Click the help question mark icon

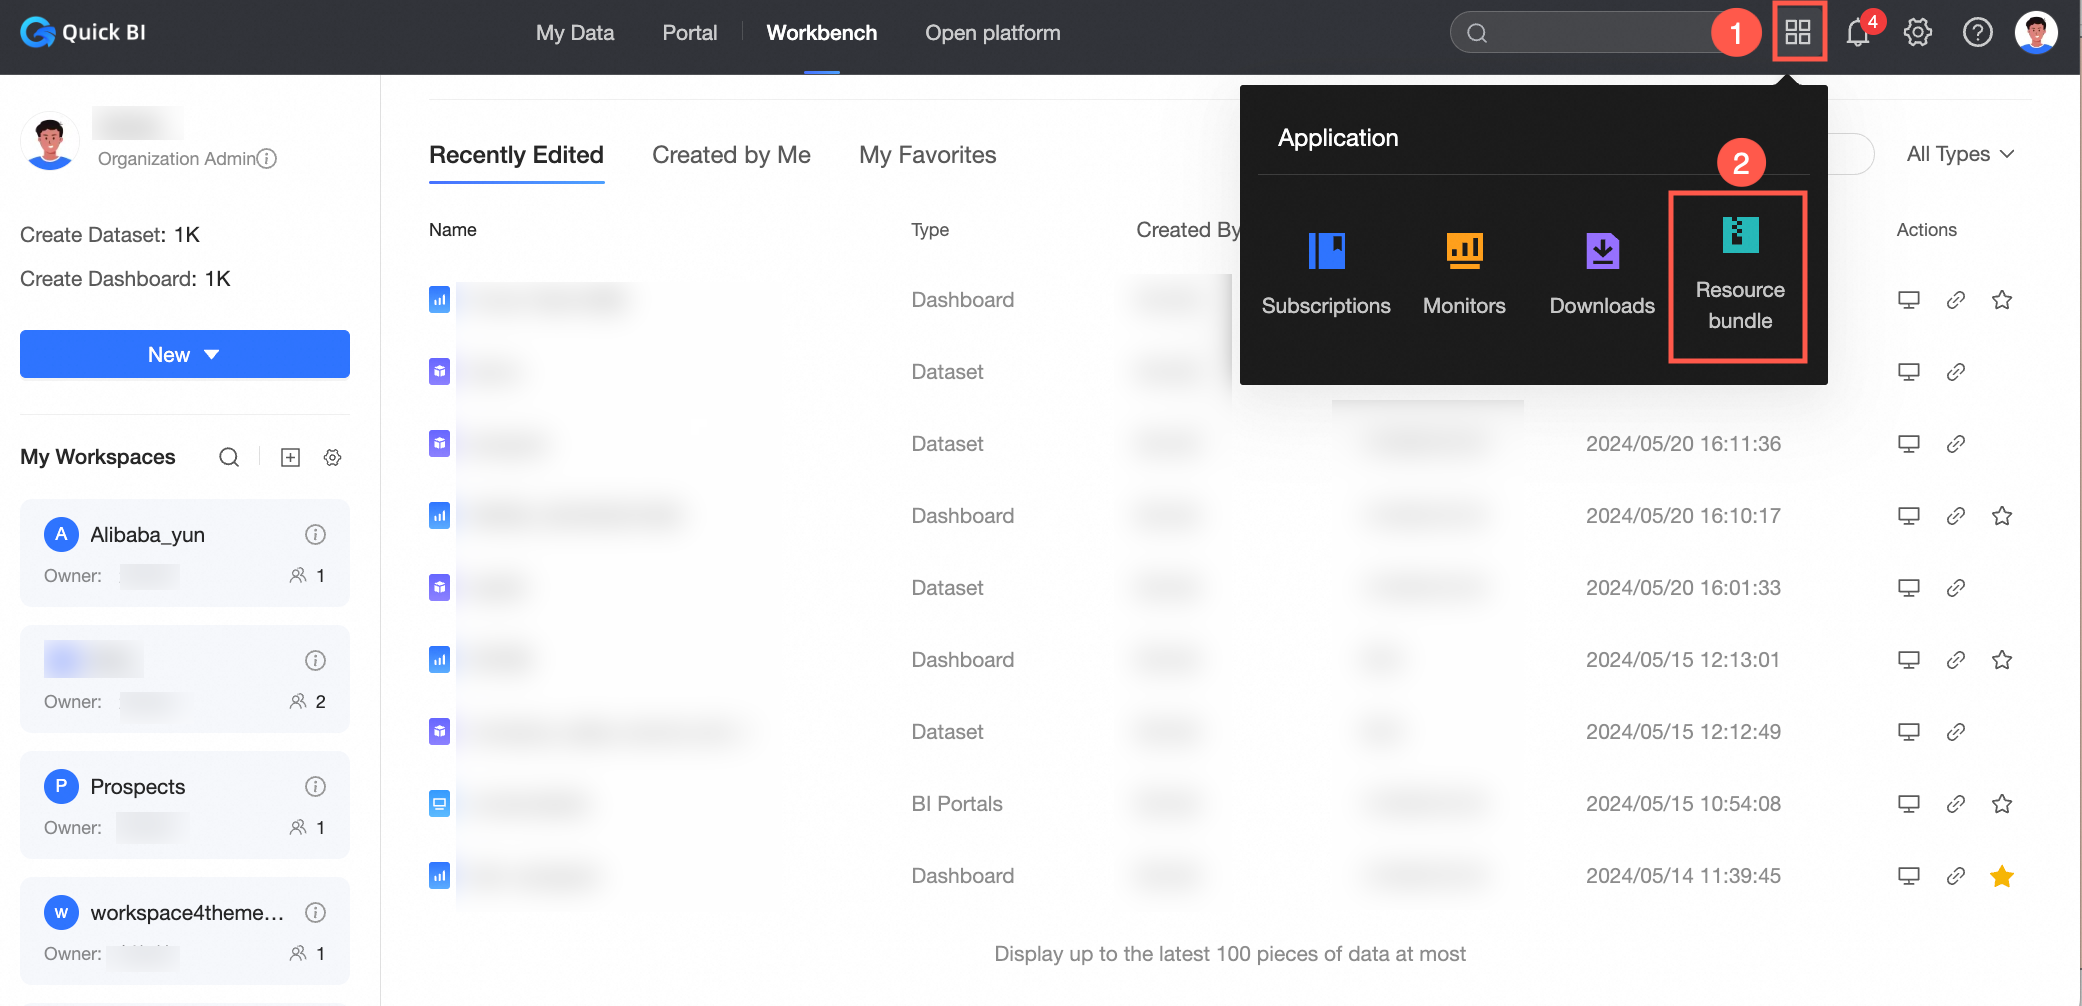(1977, 33)
